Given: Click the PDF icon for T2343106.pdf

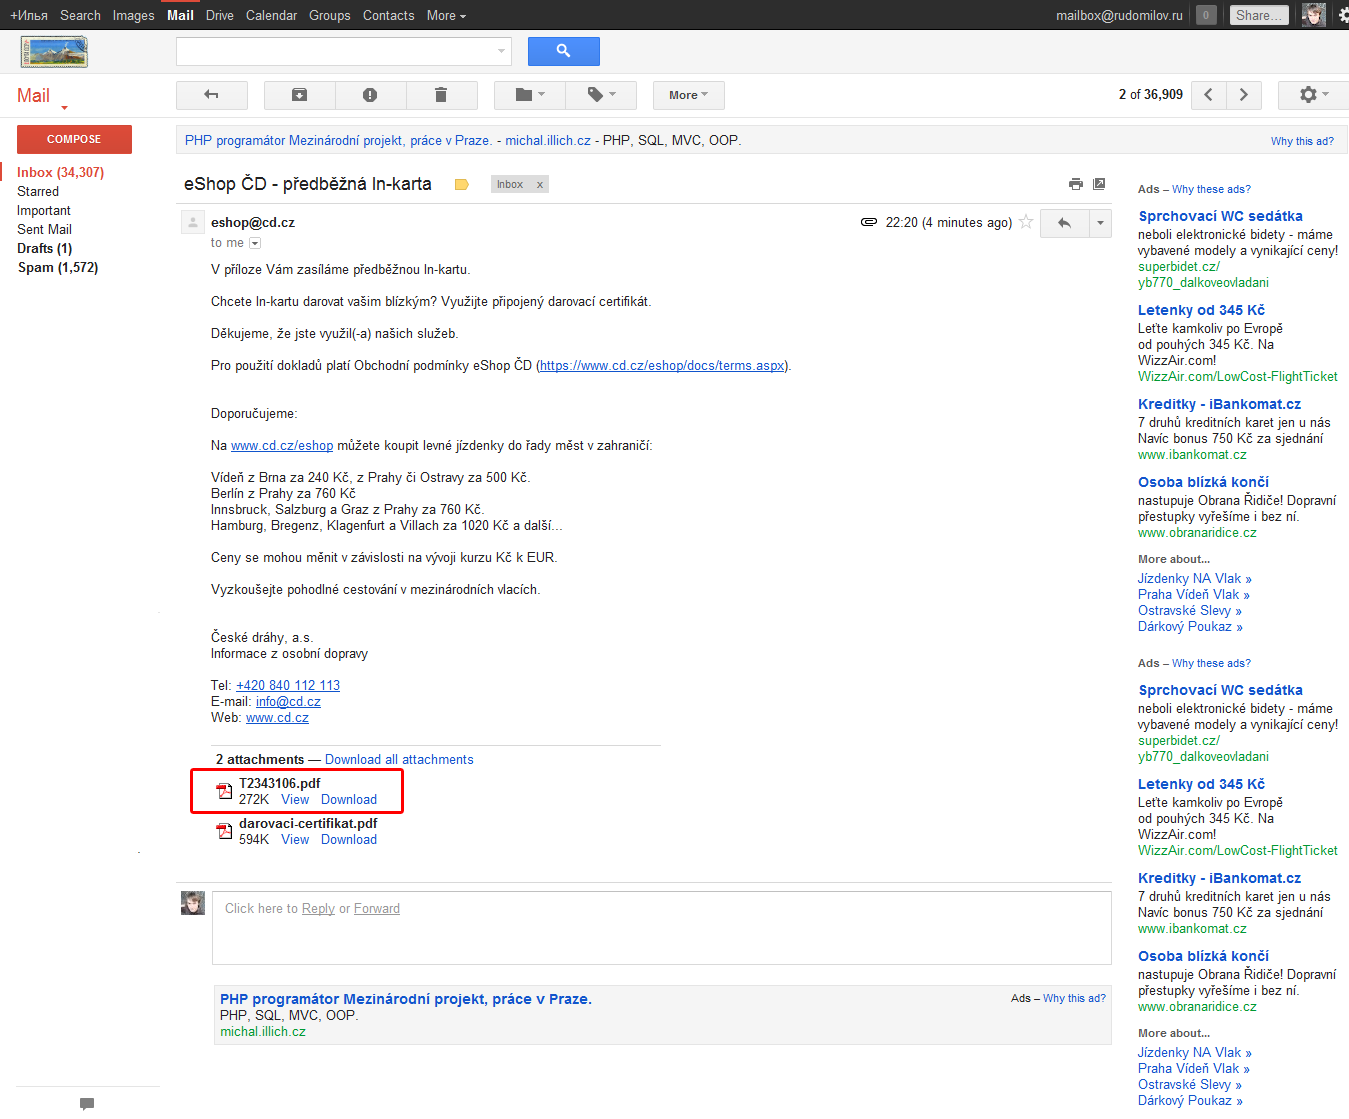Looking at the screenshot, I should (x=225, y=792).
